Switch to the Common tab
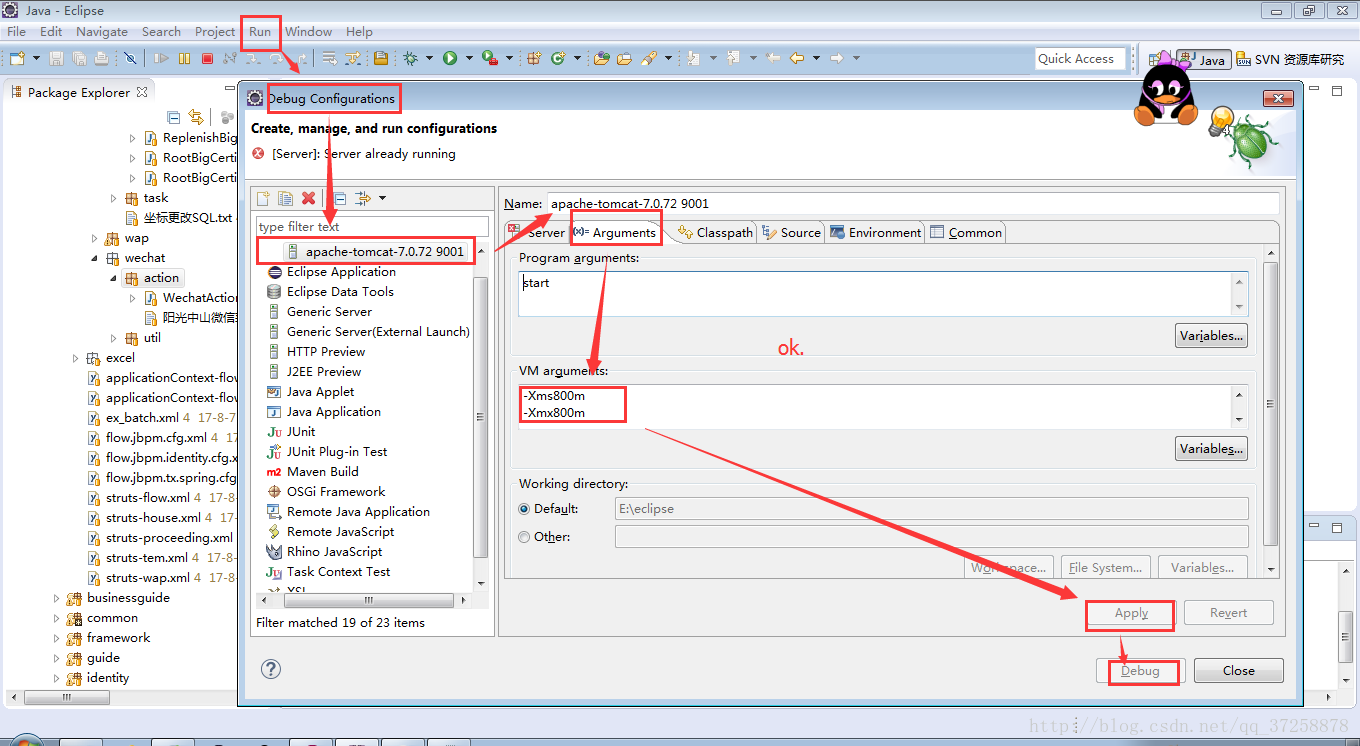This screenshot has width=1360, height=746. tap(966, 232)
